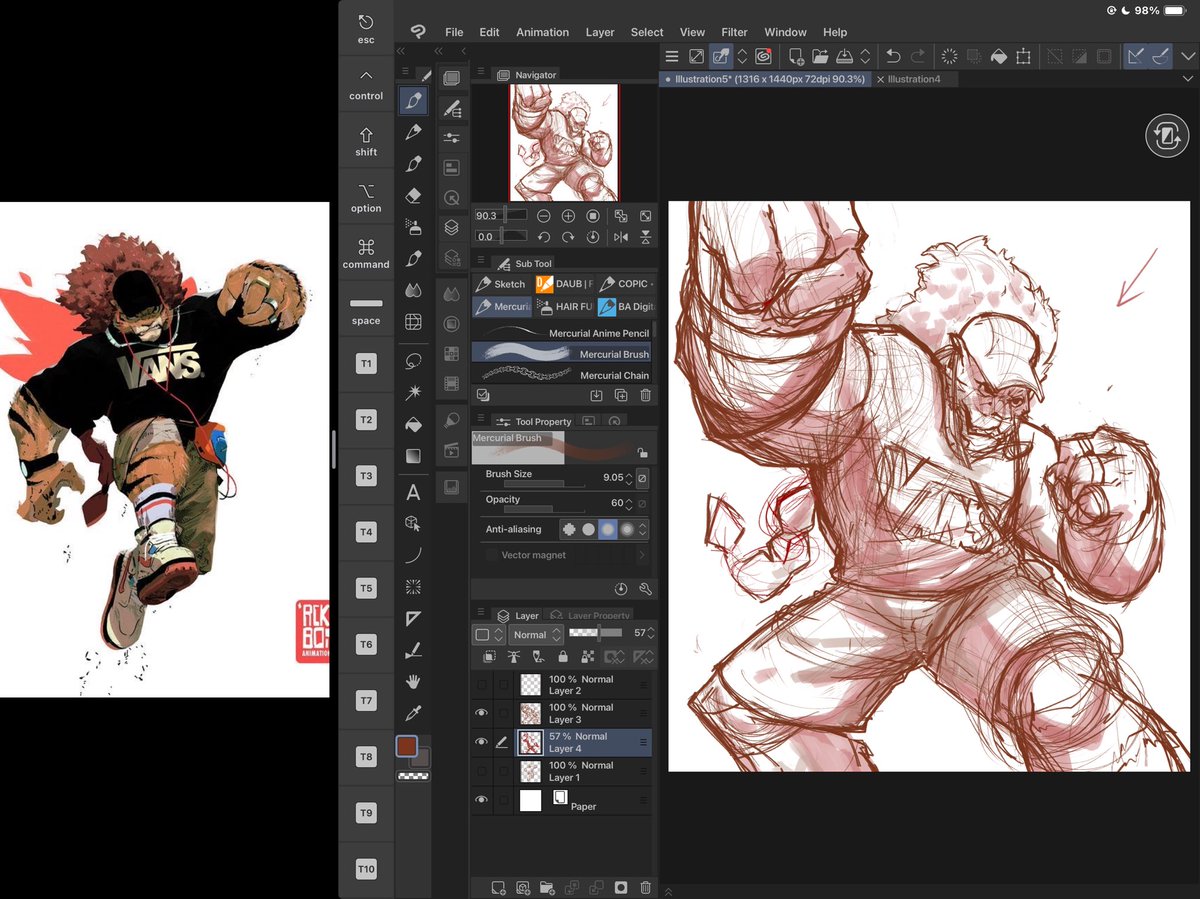Adjust the Opacity value stepper in Tool Property

click(631, 503)
